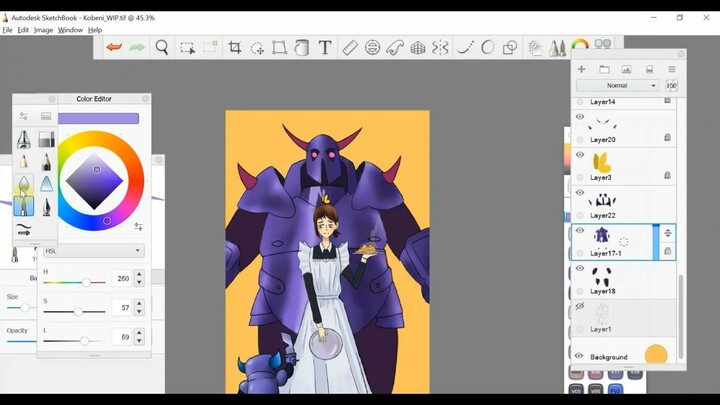
Task: Enable the French Curve guide
Action: click(x=394, y=47)
